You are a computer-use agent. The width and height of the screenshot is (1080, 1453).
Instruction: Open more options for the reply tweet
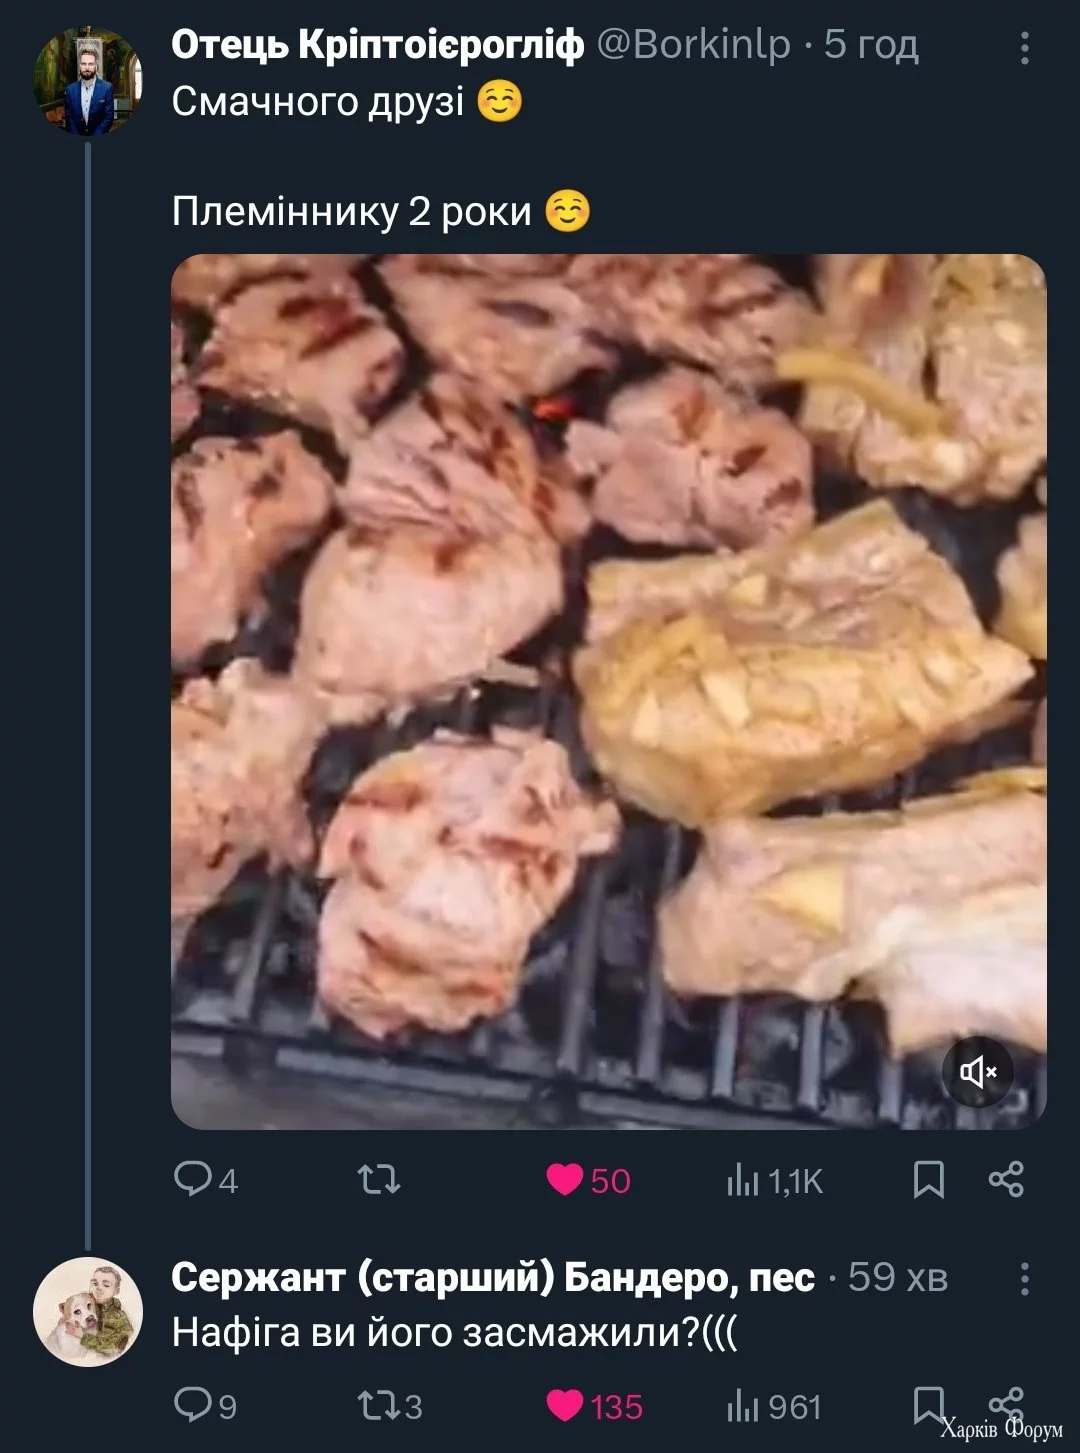[x=1024, y=1278]
